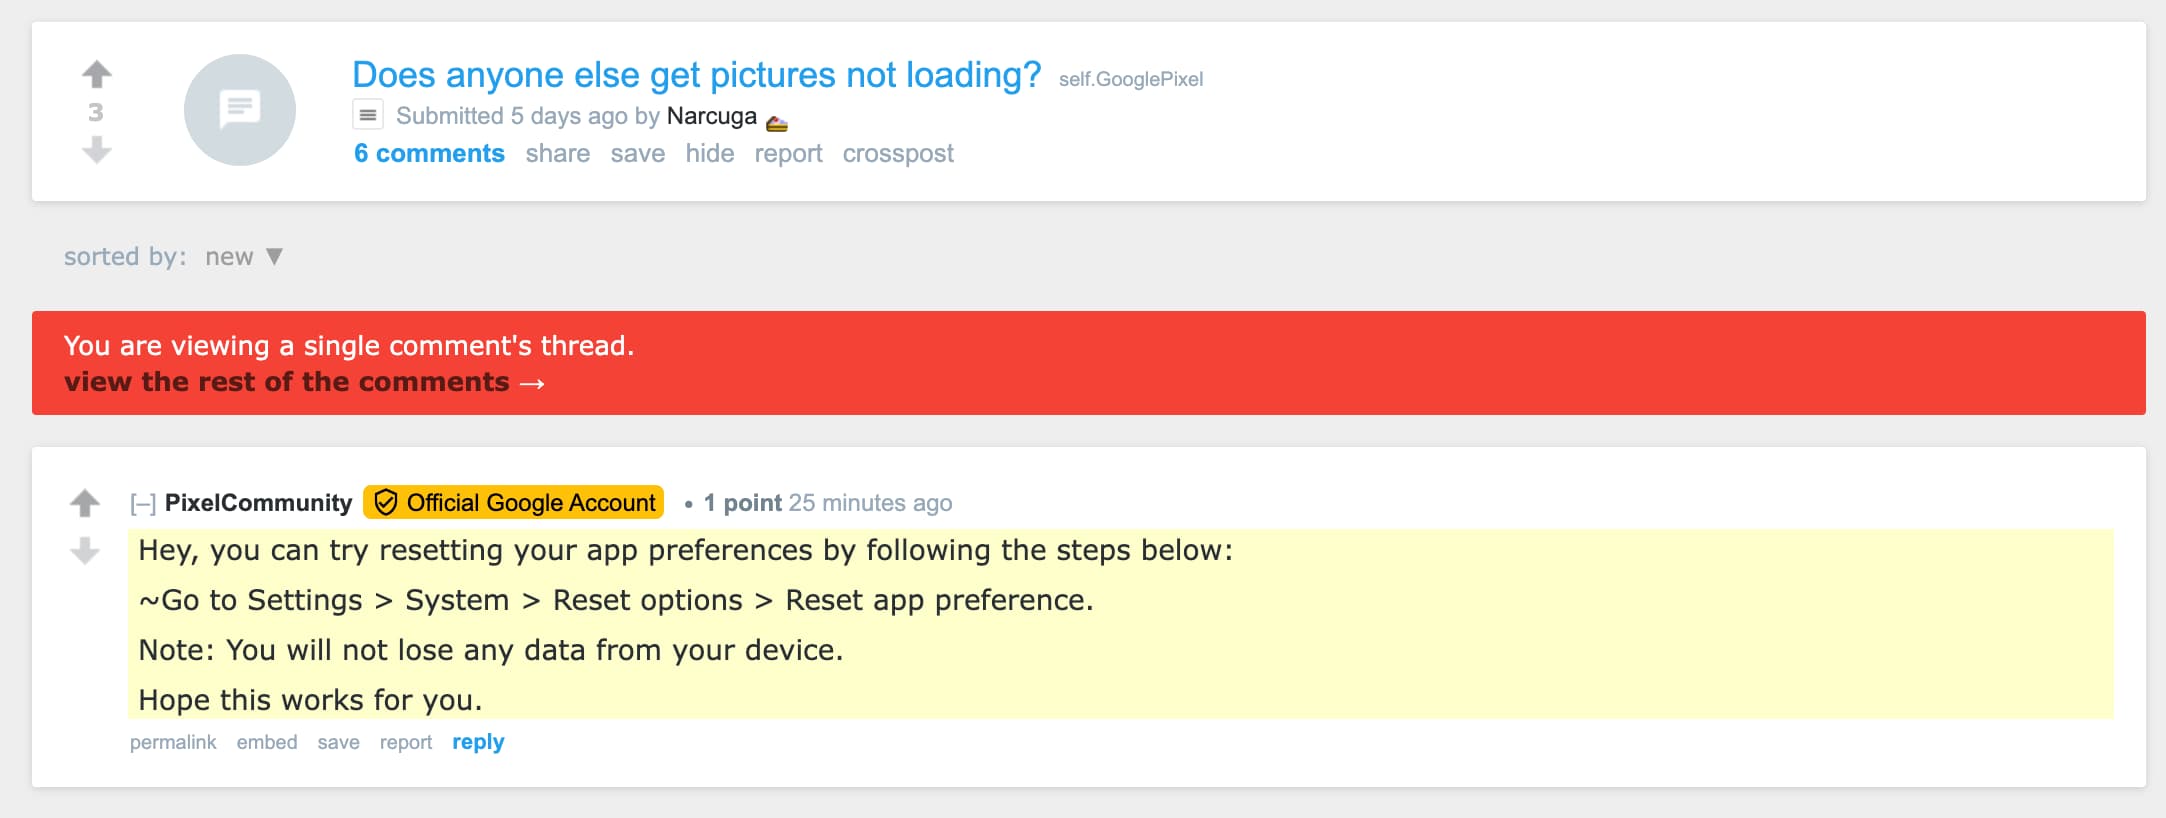This screenshot has height=818, width=2166.
Task: Hide this post
Action: pyautogui.click(x=709, y=154)
